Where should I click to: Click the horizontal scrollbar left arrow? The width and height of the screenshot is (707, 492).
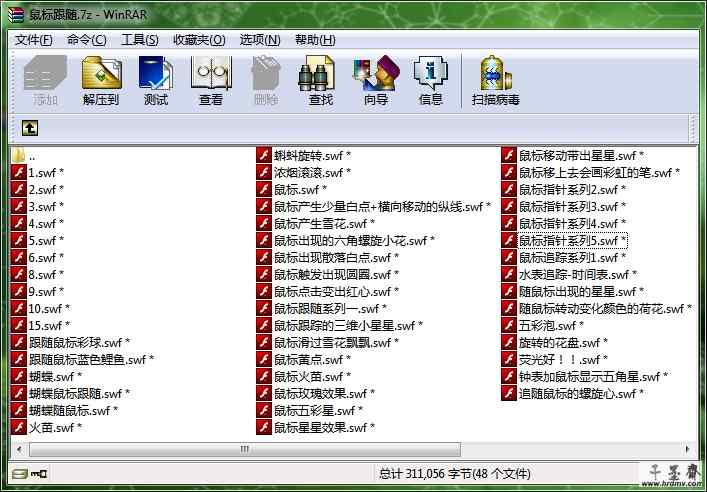point(19,449)
